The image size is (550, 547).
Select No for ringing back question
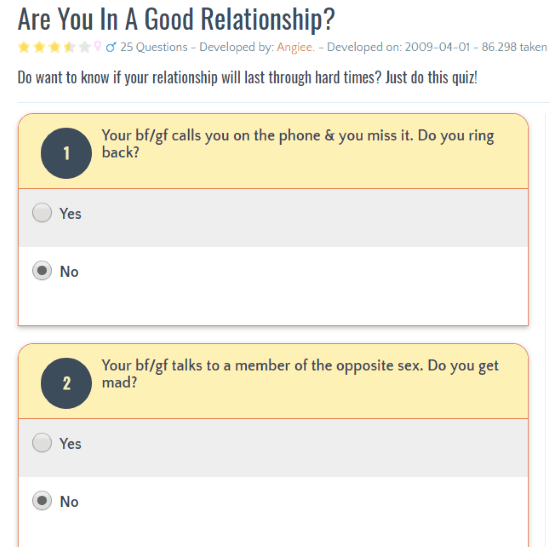point(42,271)
